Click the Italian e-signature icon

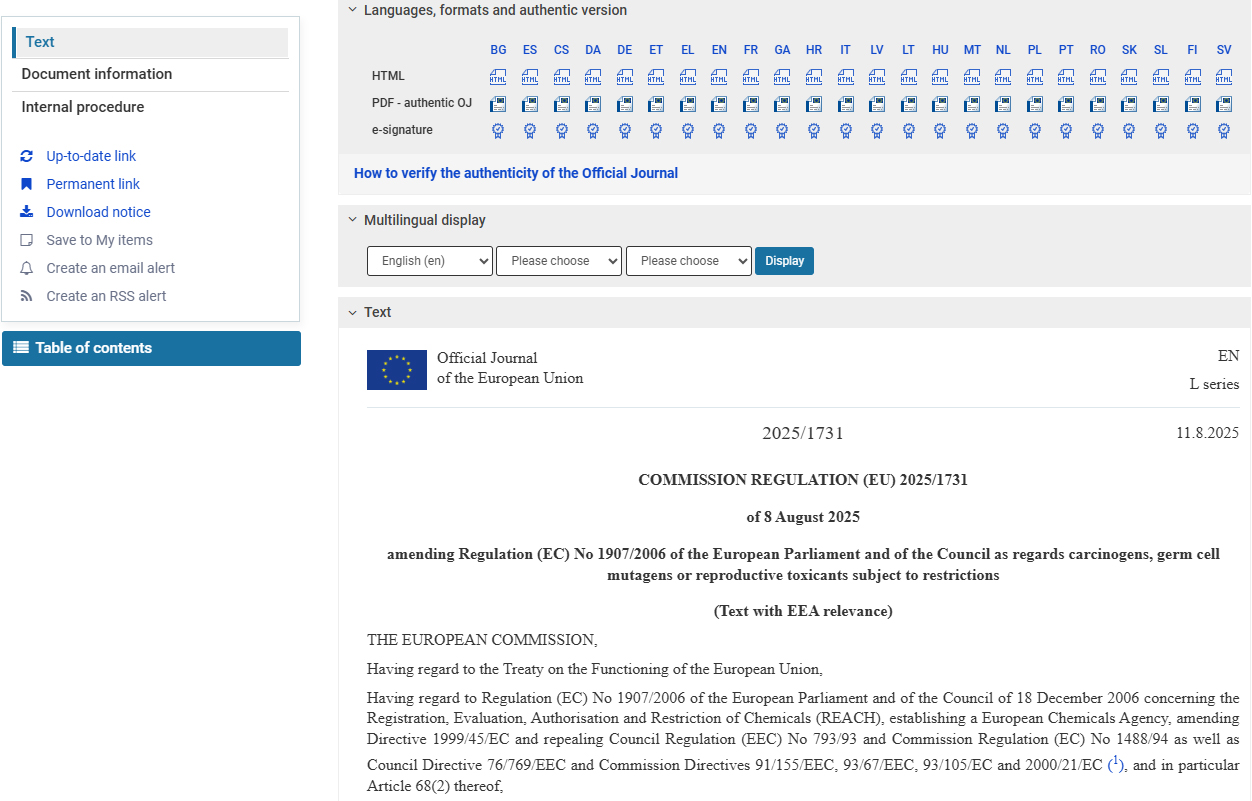point(845,130)
